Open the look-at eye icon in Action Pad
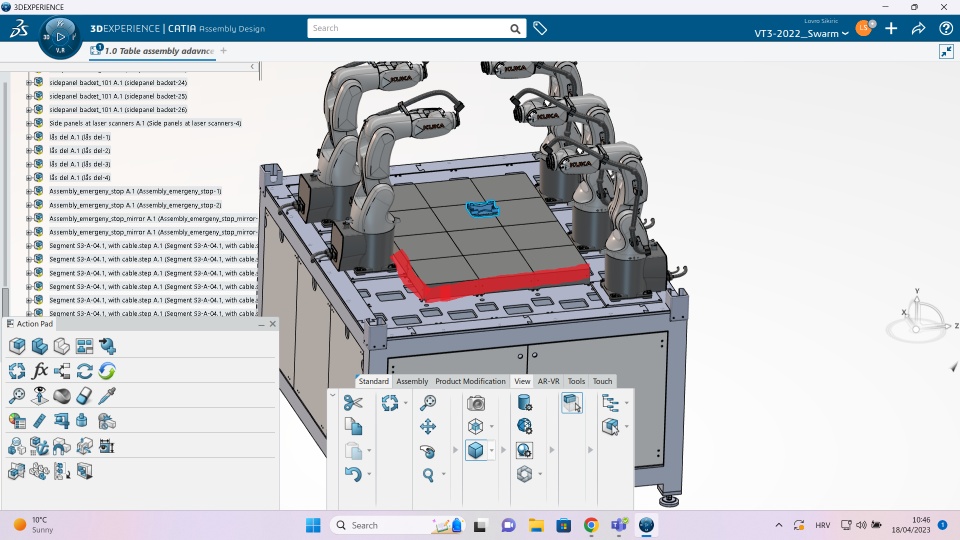The image size is (960, 540). pos(40,396)
